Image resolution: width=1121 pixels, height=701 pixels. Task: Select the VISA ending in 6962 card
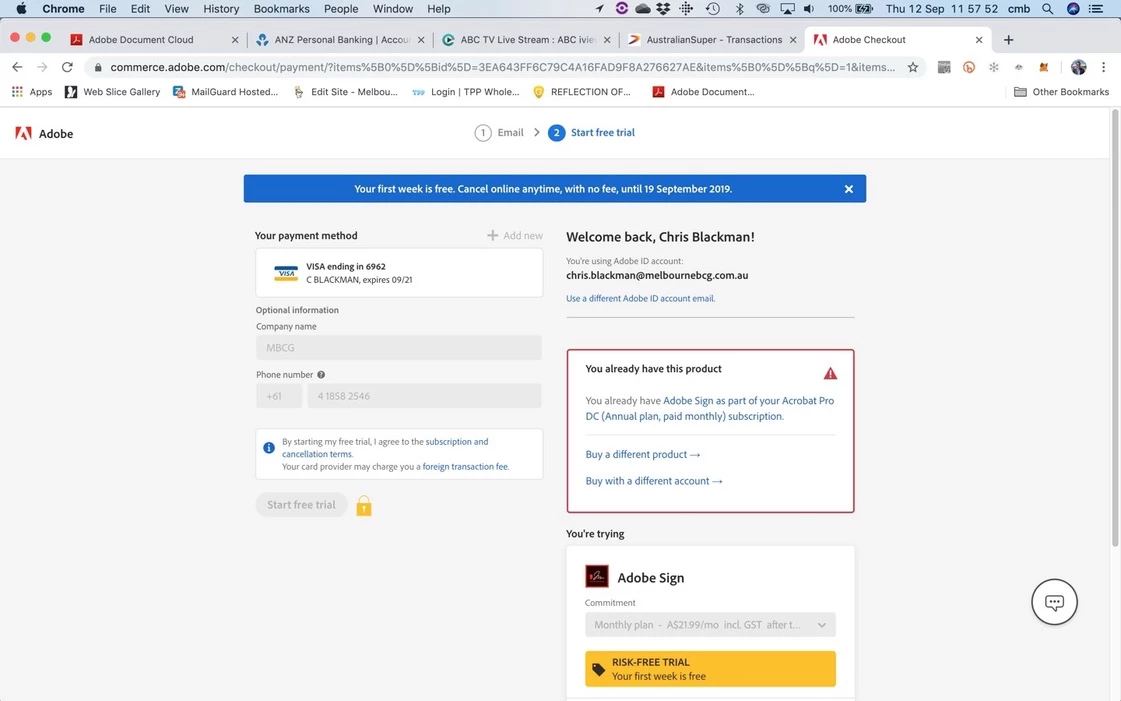[399, 273]
